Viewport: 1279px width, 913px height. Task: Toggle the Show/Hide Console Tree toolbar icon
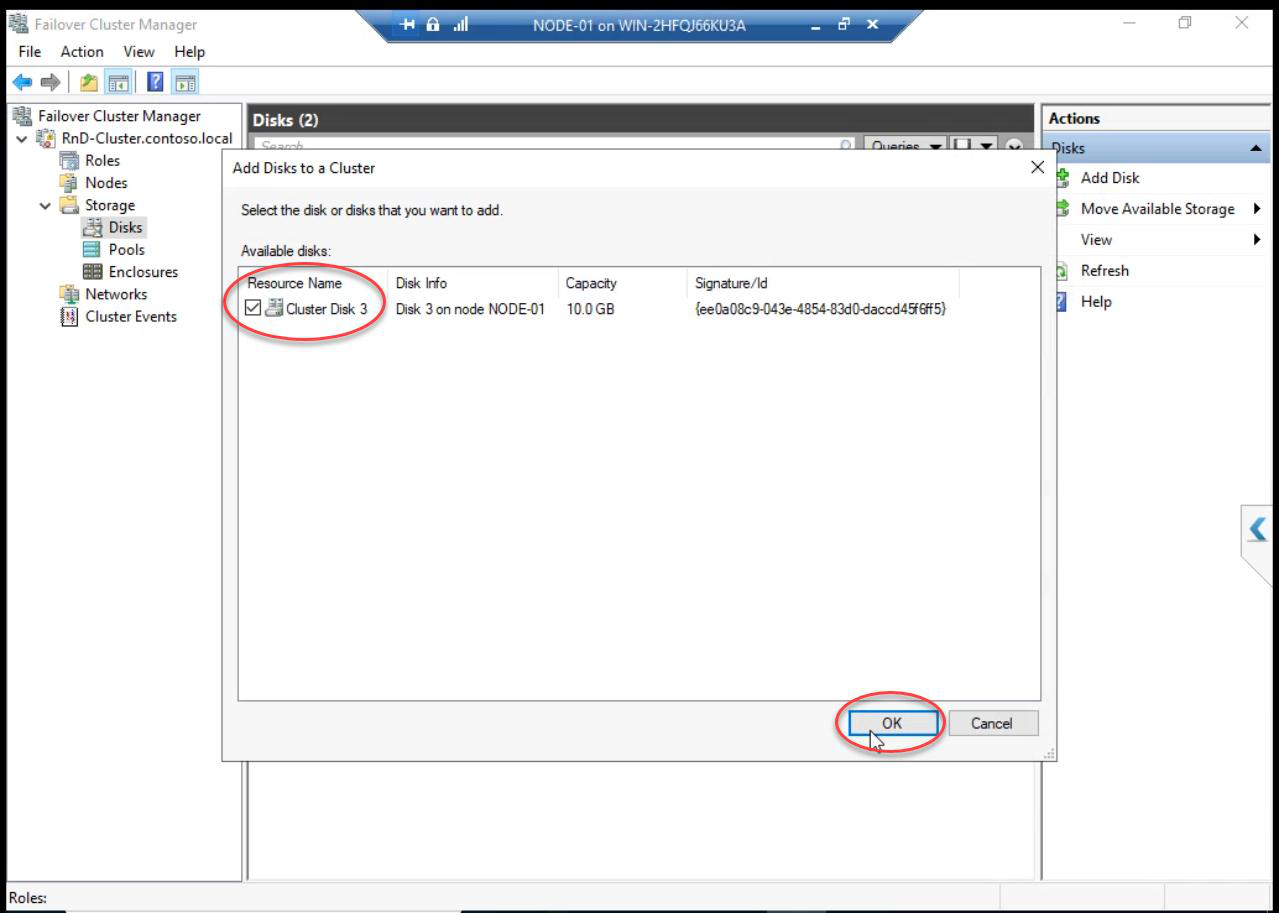118,82
